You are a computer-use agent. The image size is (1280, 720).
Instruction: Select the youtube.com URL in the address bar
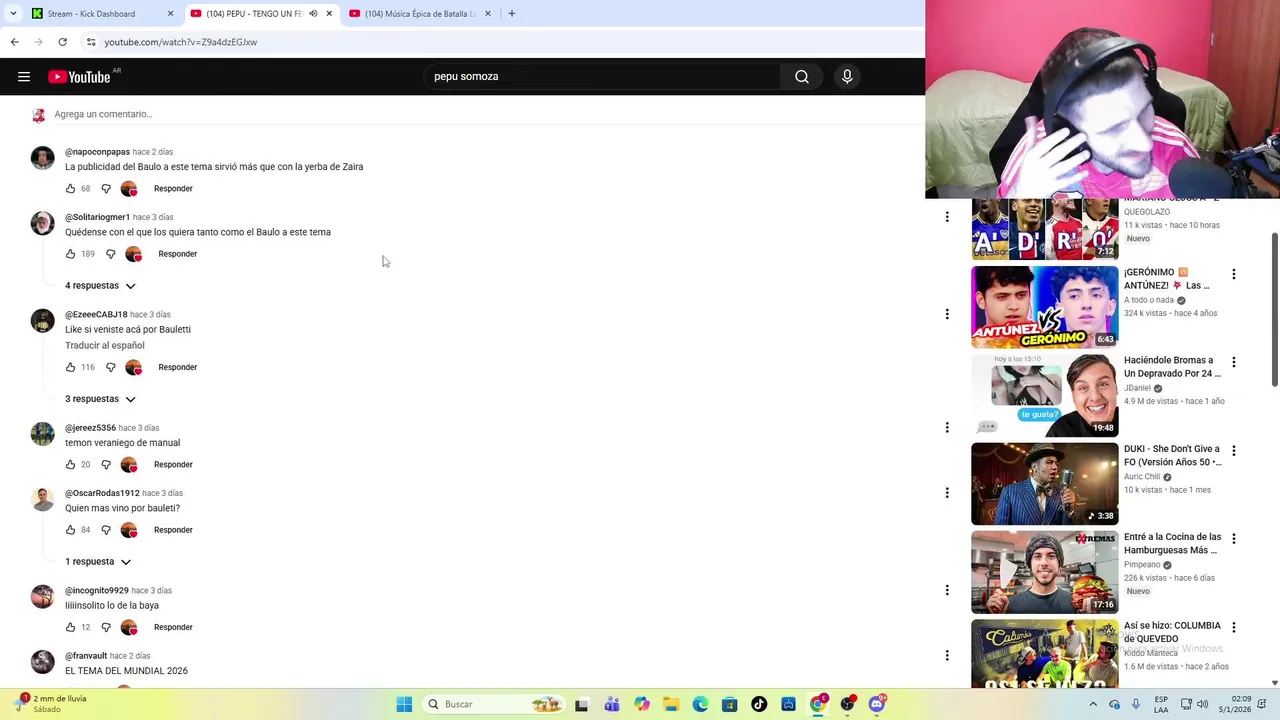coord(181,42)
